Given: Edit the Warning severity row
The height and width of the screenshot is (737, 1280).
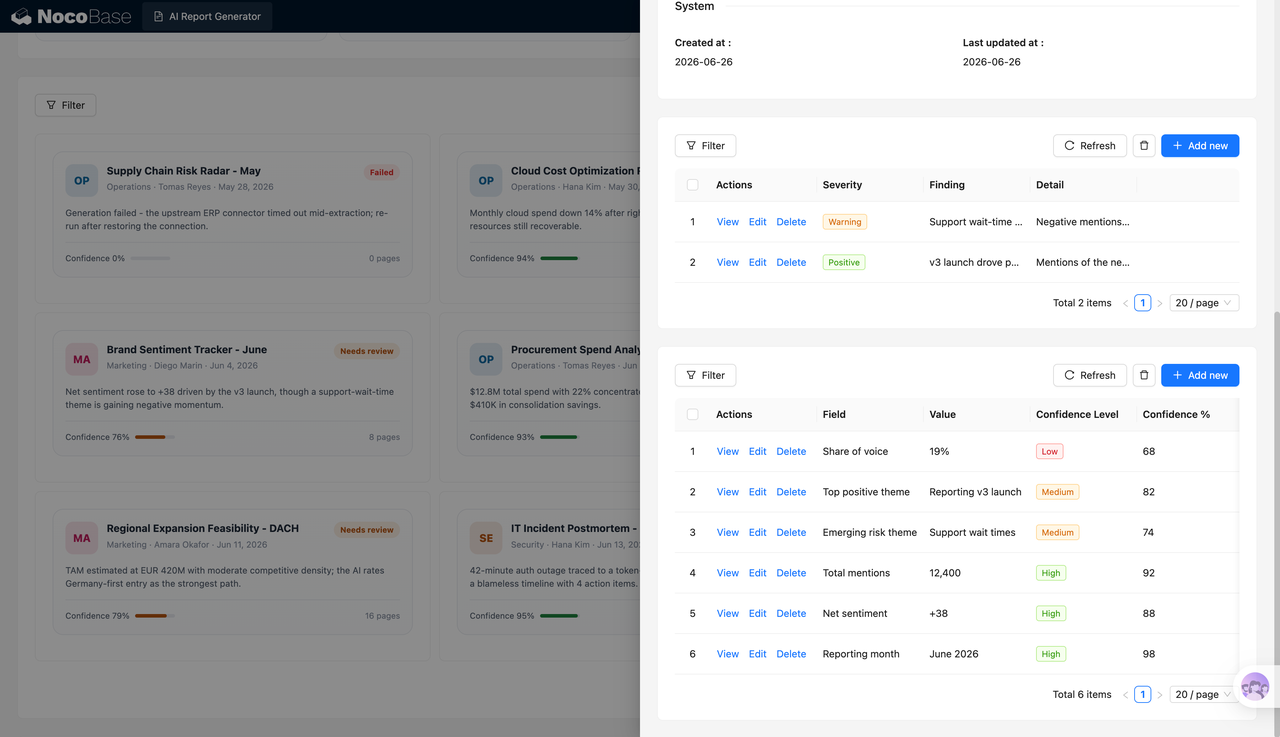Looking at the screenshot, I should tap(757, 222).
